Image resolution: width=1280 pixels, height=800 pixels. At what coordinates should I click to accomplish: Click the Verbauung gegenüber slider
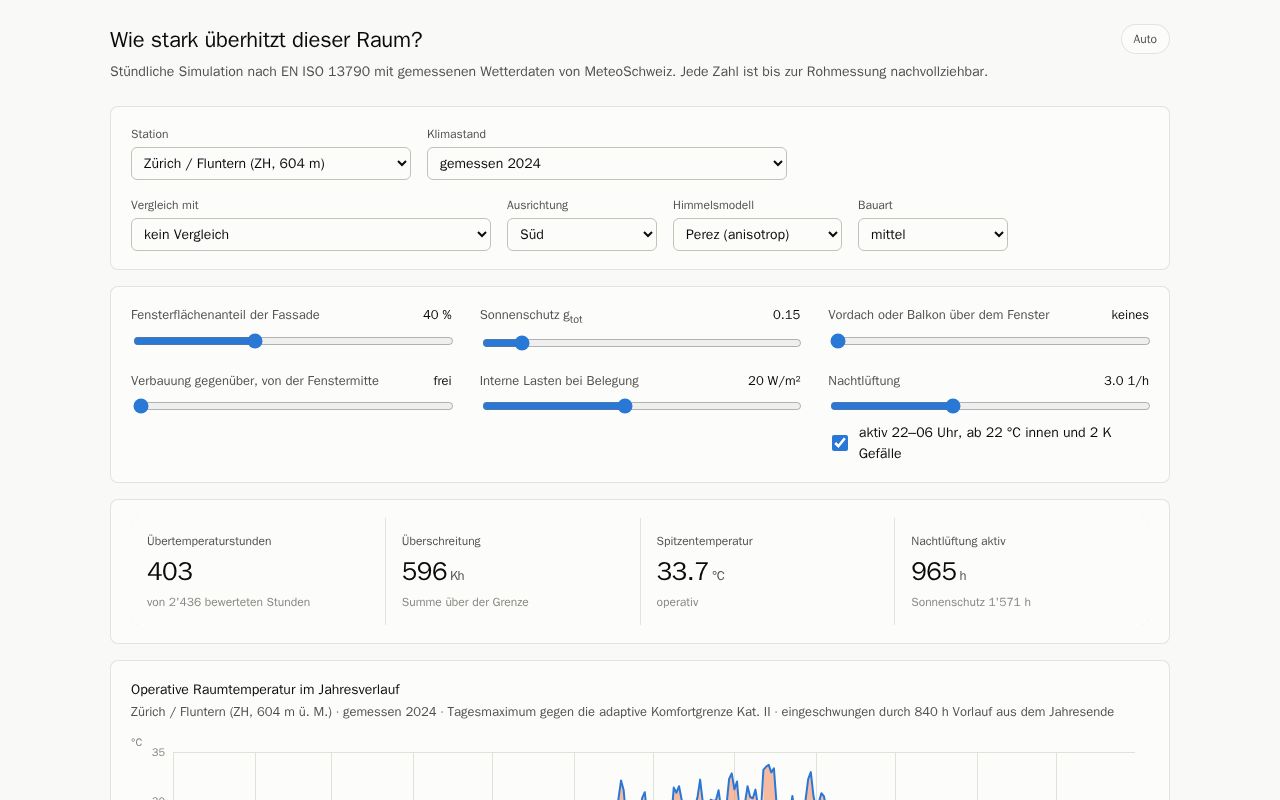293,406
